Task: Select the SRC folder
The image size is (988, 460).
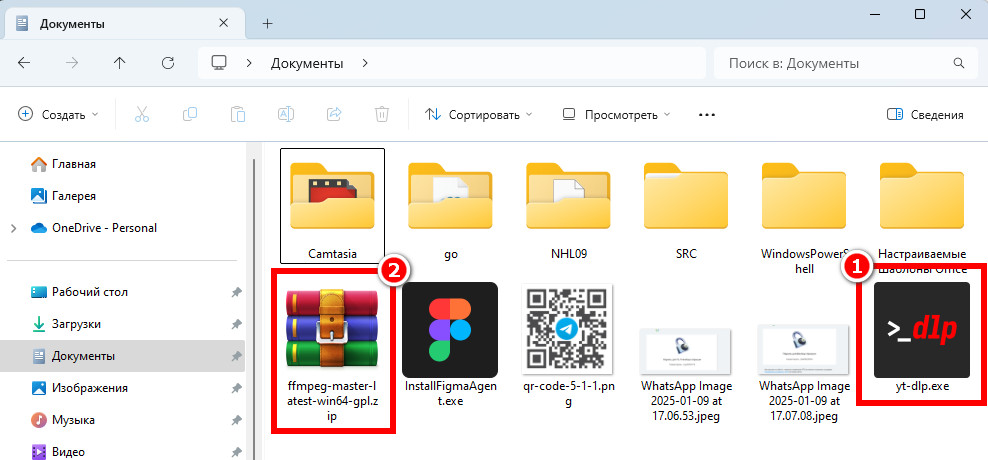Action: [x=686, y=211]
